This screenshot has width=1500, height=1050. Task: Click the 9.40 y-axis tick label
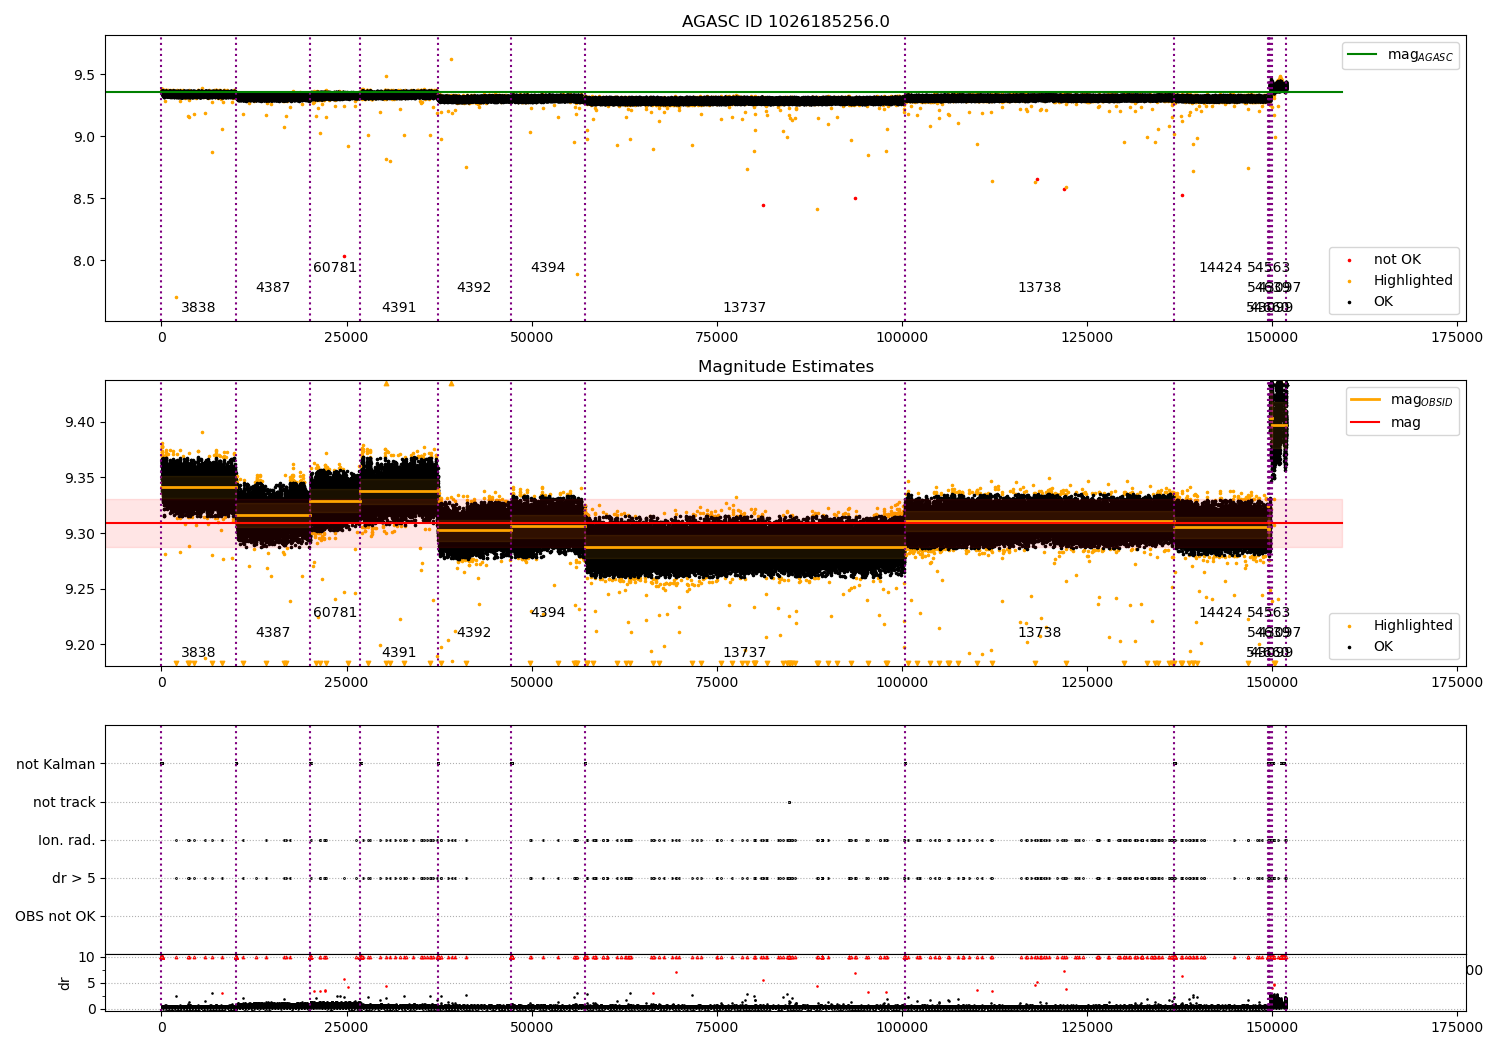(x=80, y=422)
